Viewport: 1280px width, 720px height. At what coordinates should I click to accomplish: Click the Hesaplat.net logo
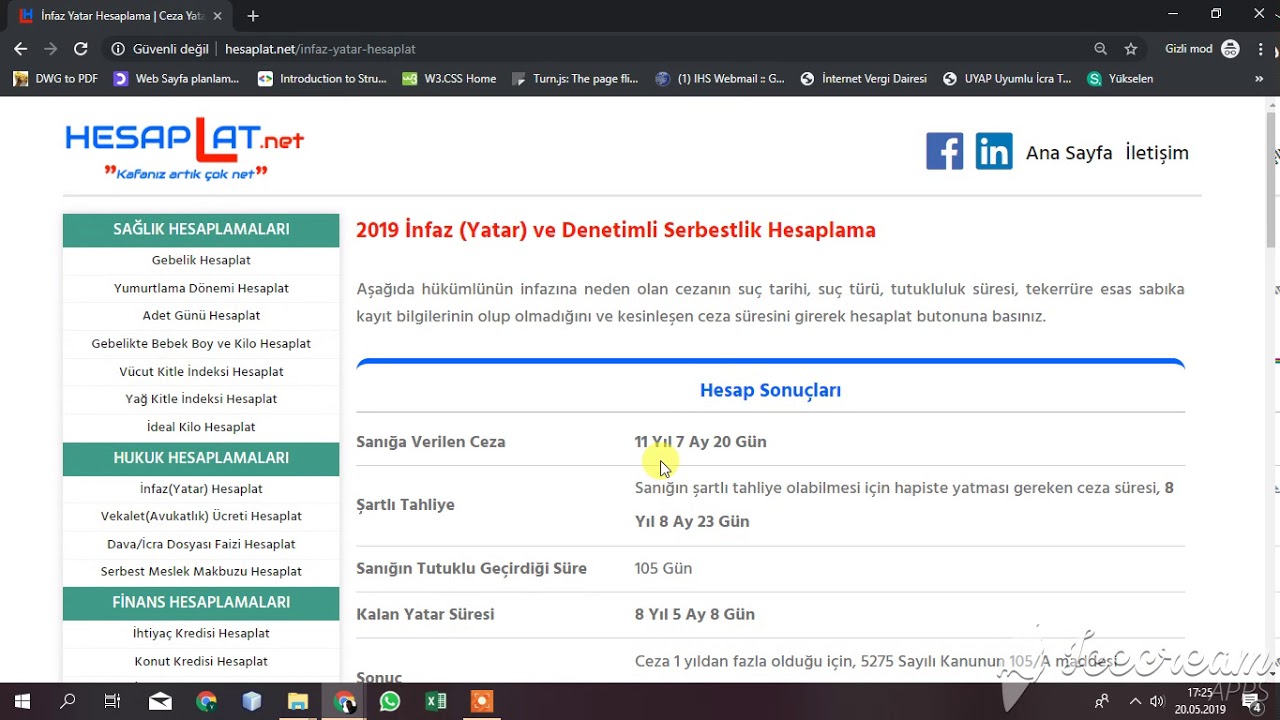[x=185, y=148]
